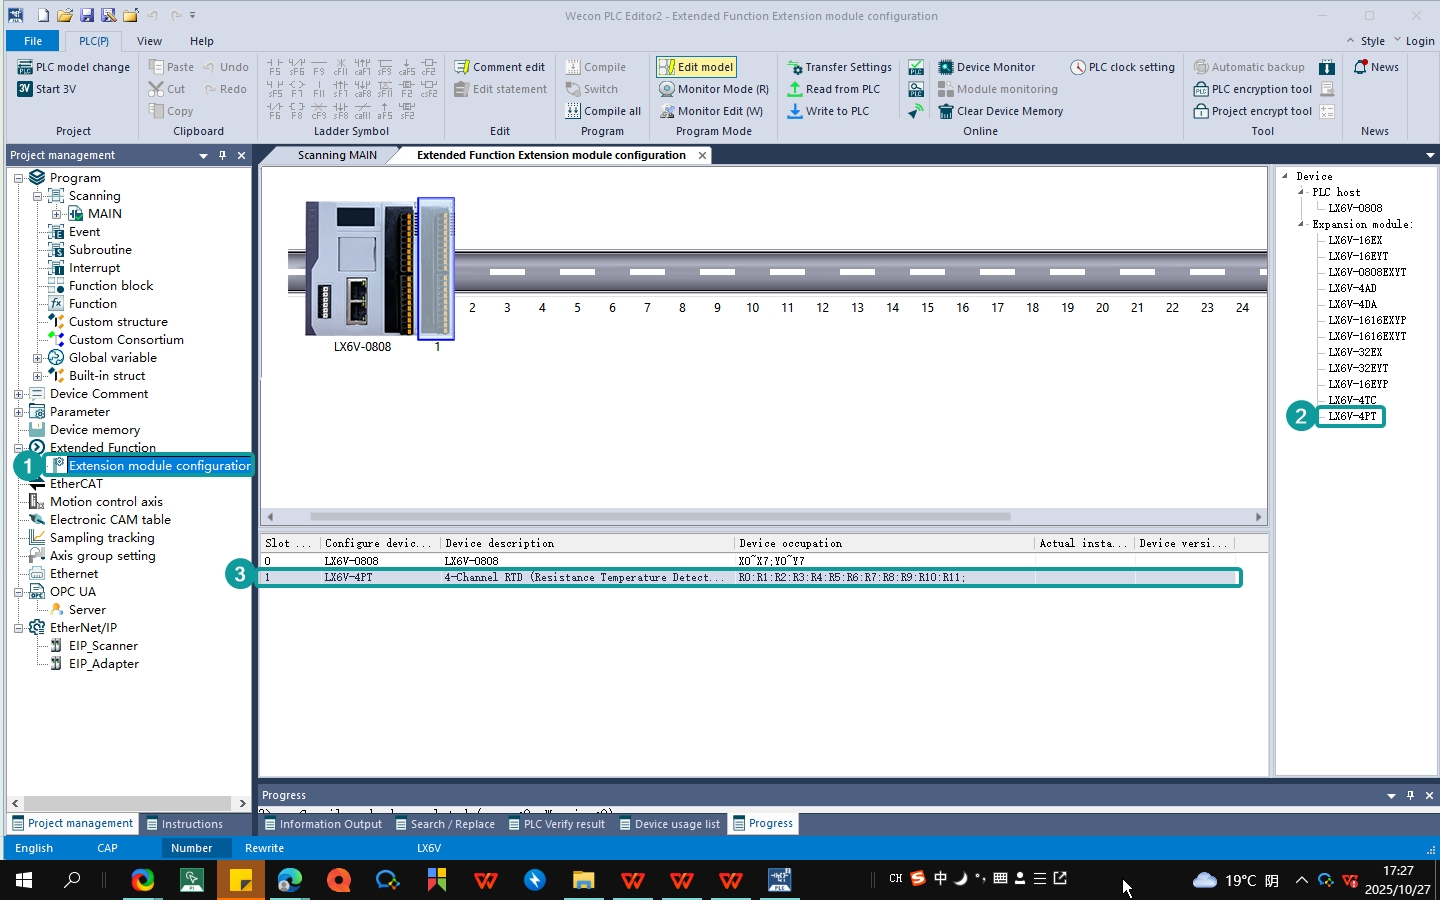Click the Compile all icon

pos(573,111)
